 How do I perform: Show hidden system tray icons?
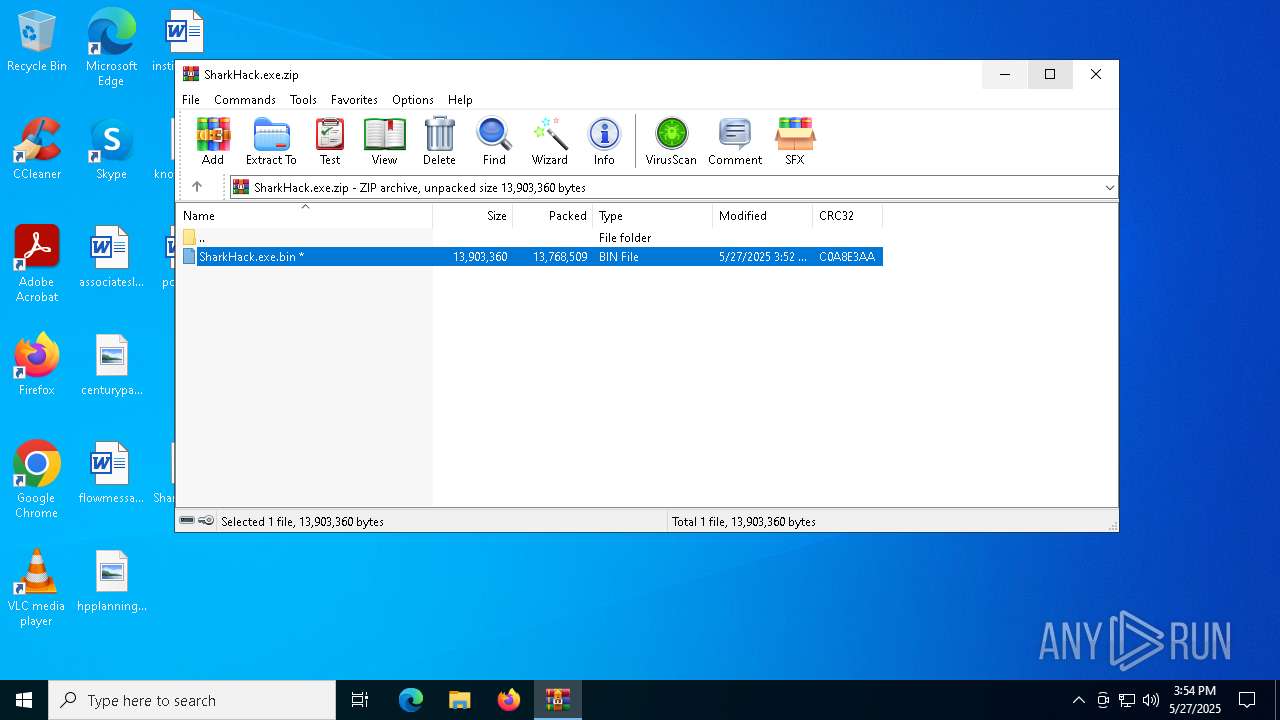pyautogui.click(x=1078, y=700)
